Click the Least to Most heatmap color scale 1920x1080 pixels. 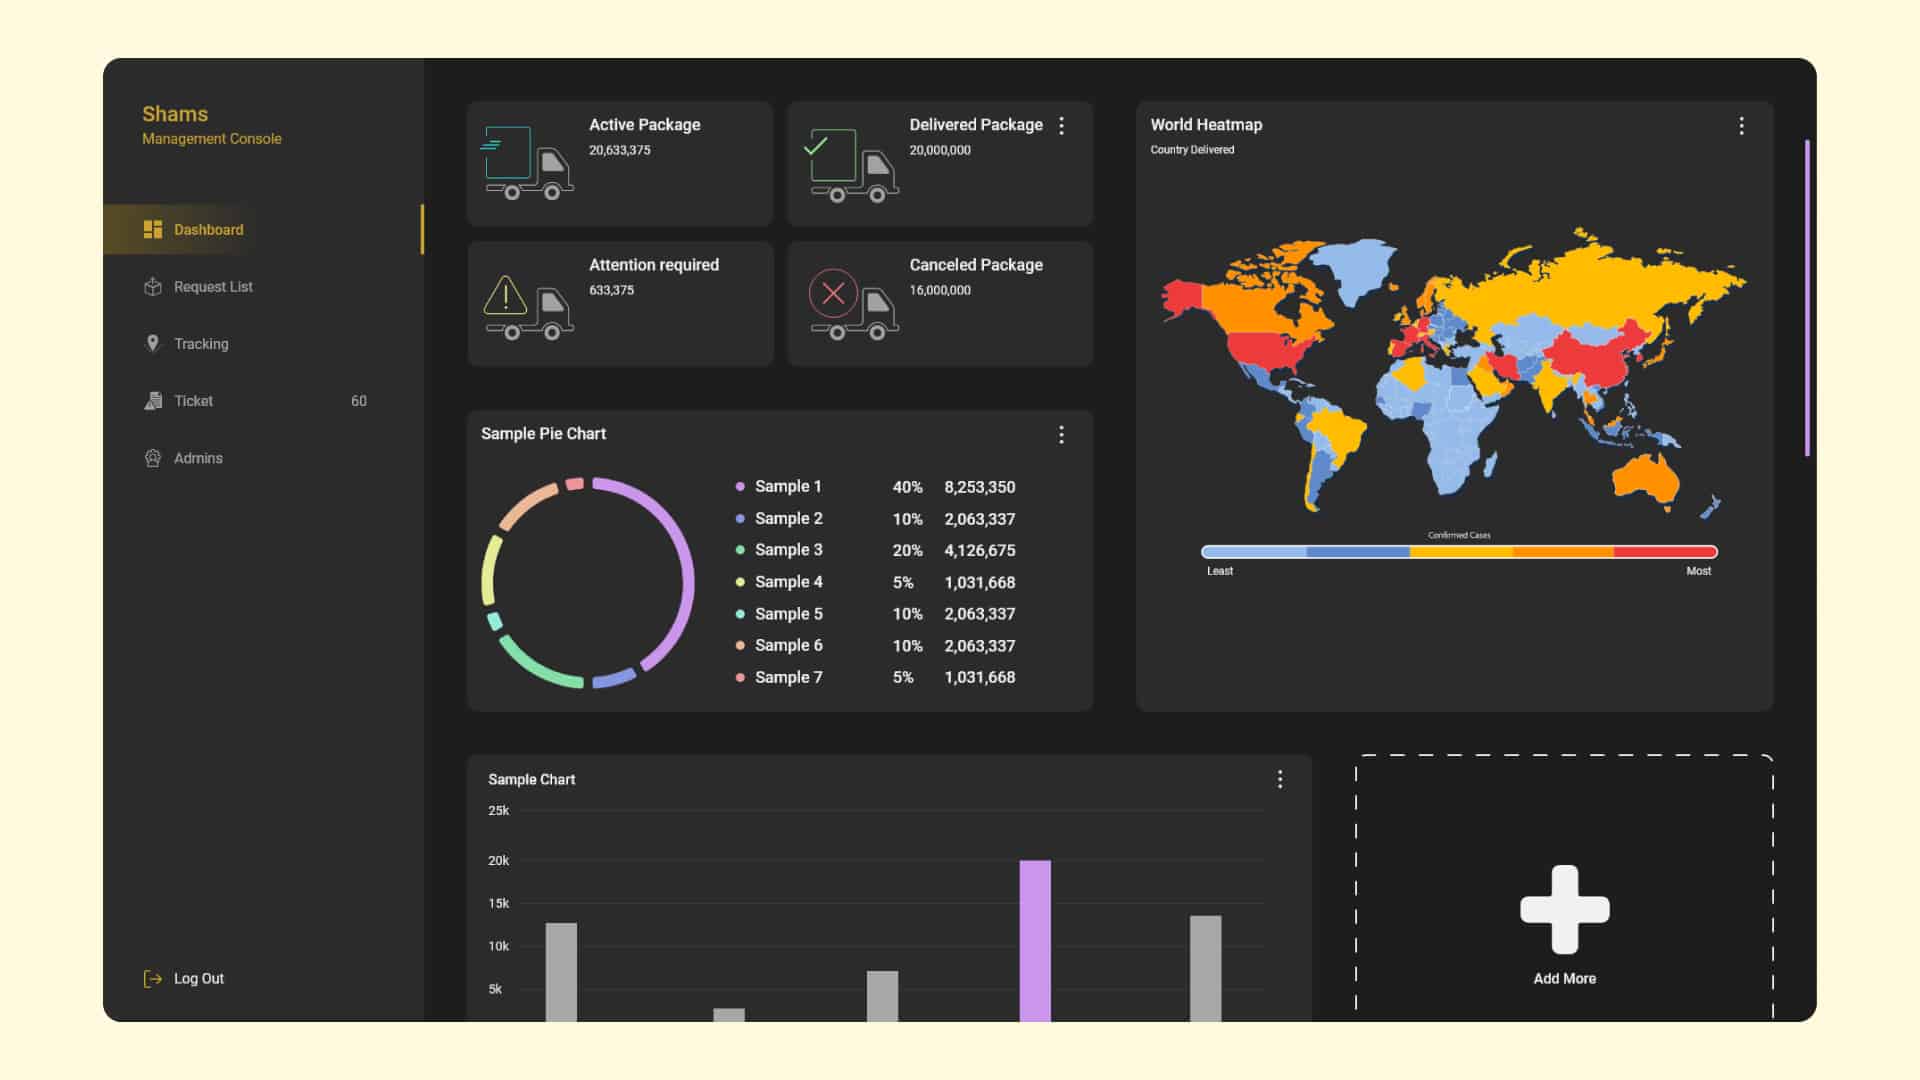[x=1459, y=552]
